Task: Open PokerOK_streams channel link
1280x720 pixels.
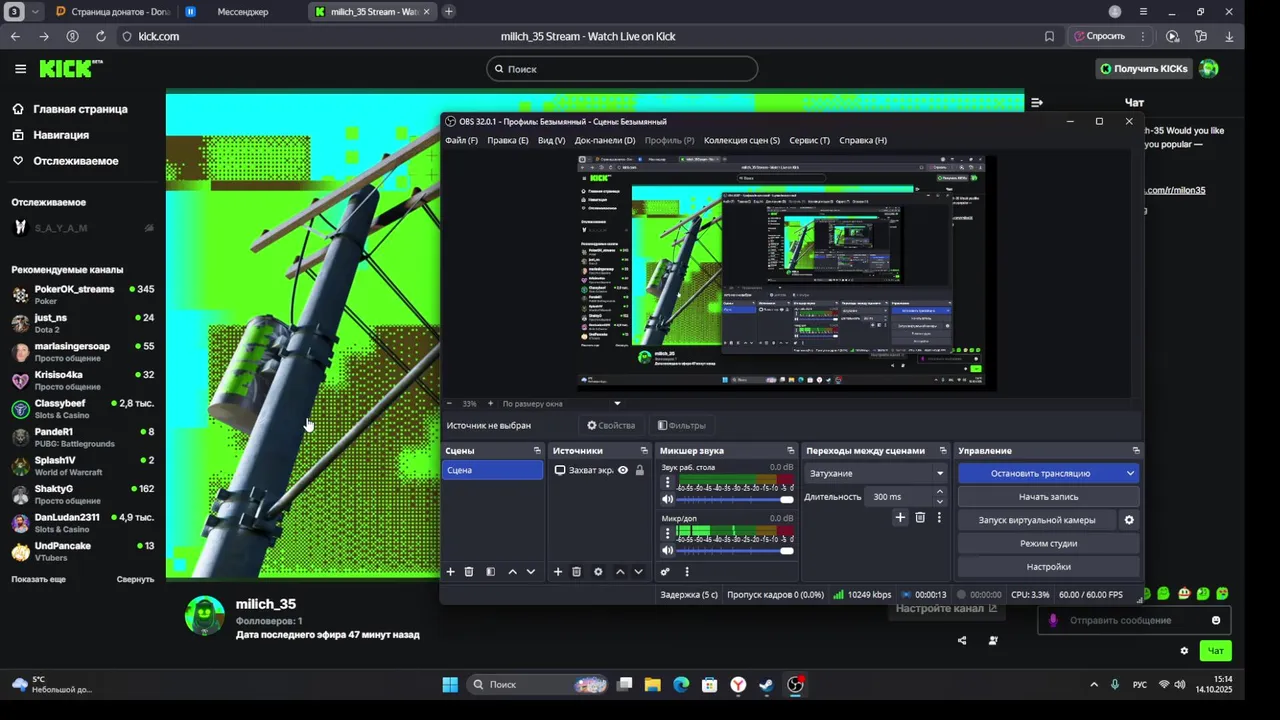Action: pos(74,289)
